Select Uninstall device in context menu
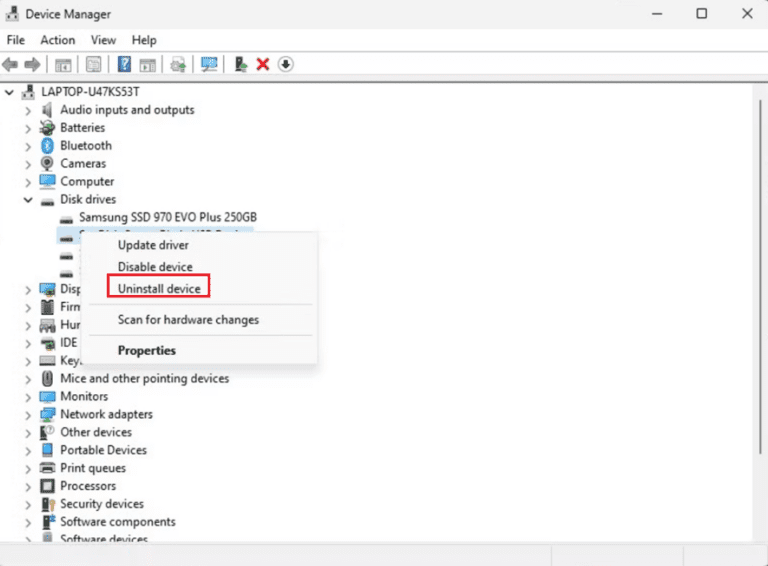This screenshot has width=768, height=566. [159, 289]
